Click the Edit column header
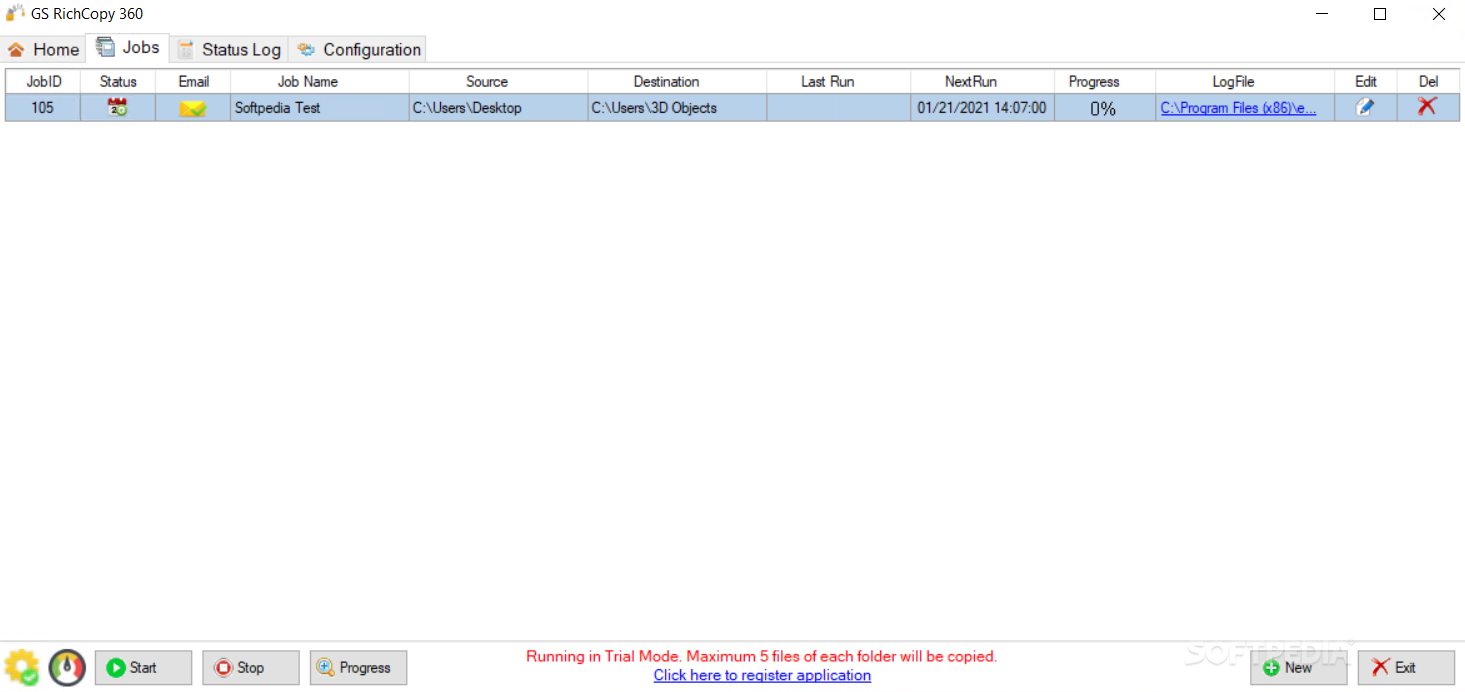Viewport: 1465px width, 692px height. pos(1366,82)
